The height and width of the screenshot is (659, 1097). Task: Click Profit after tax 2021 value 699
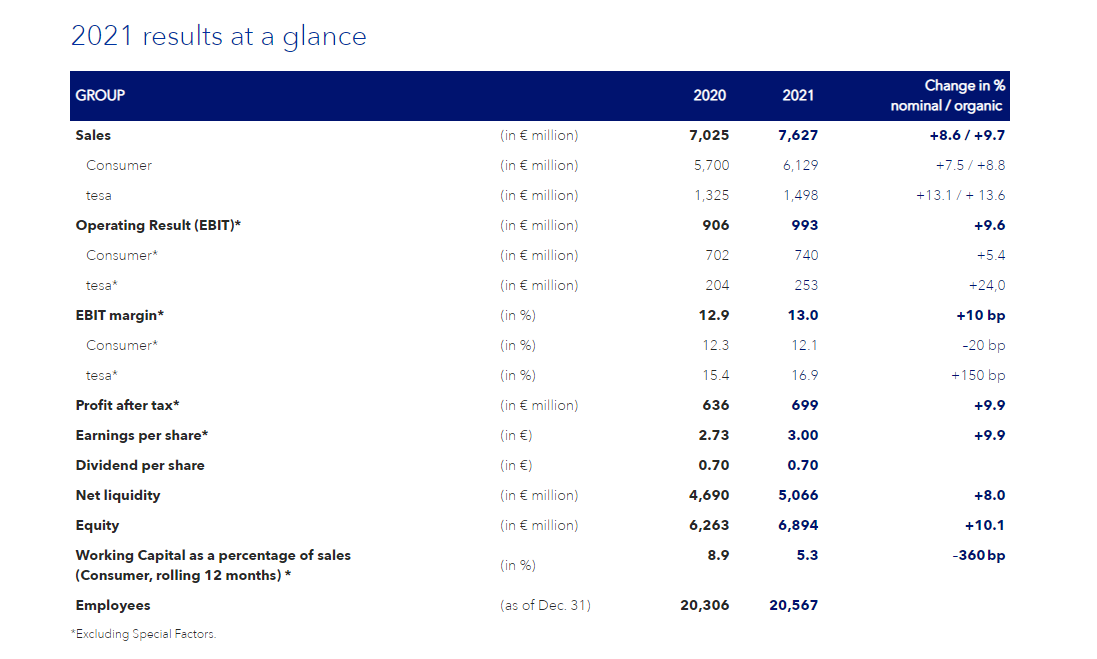[x=805, y=405]
